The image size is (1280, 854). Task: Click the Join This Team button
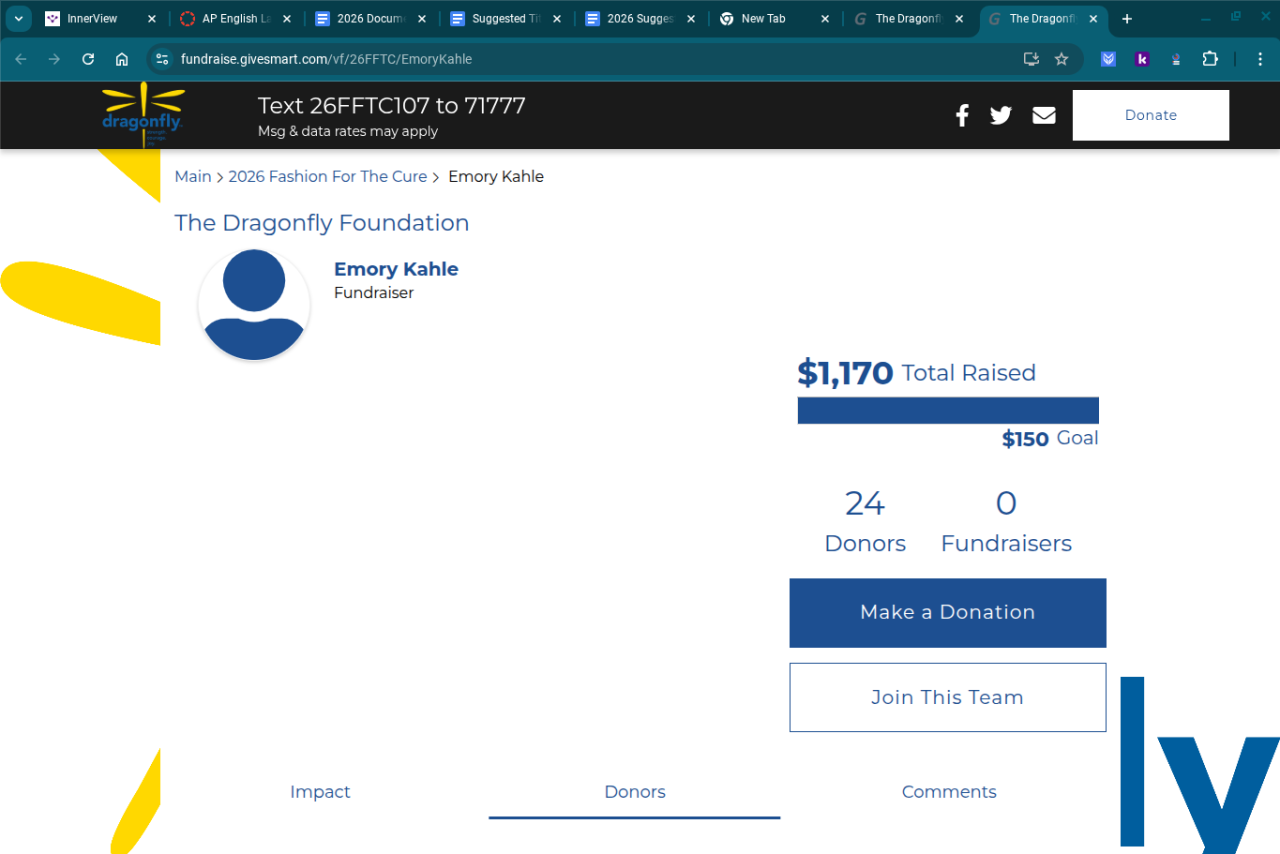pos(948,697)
